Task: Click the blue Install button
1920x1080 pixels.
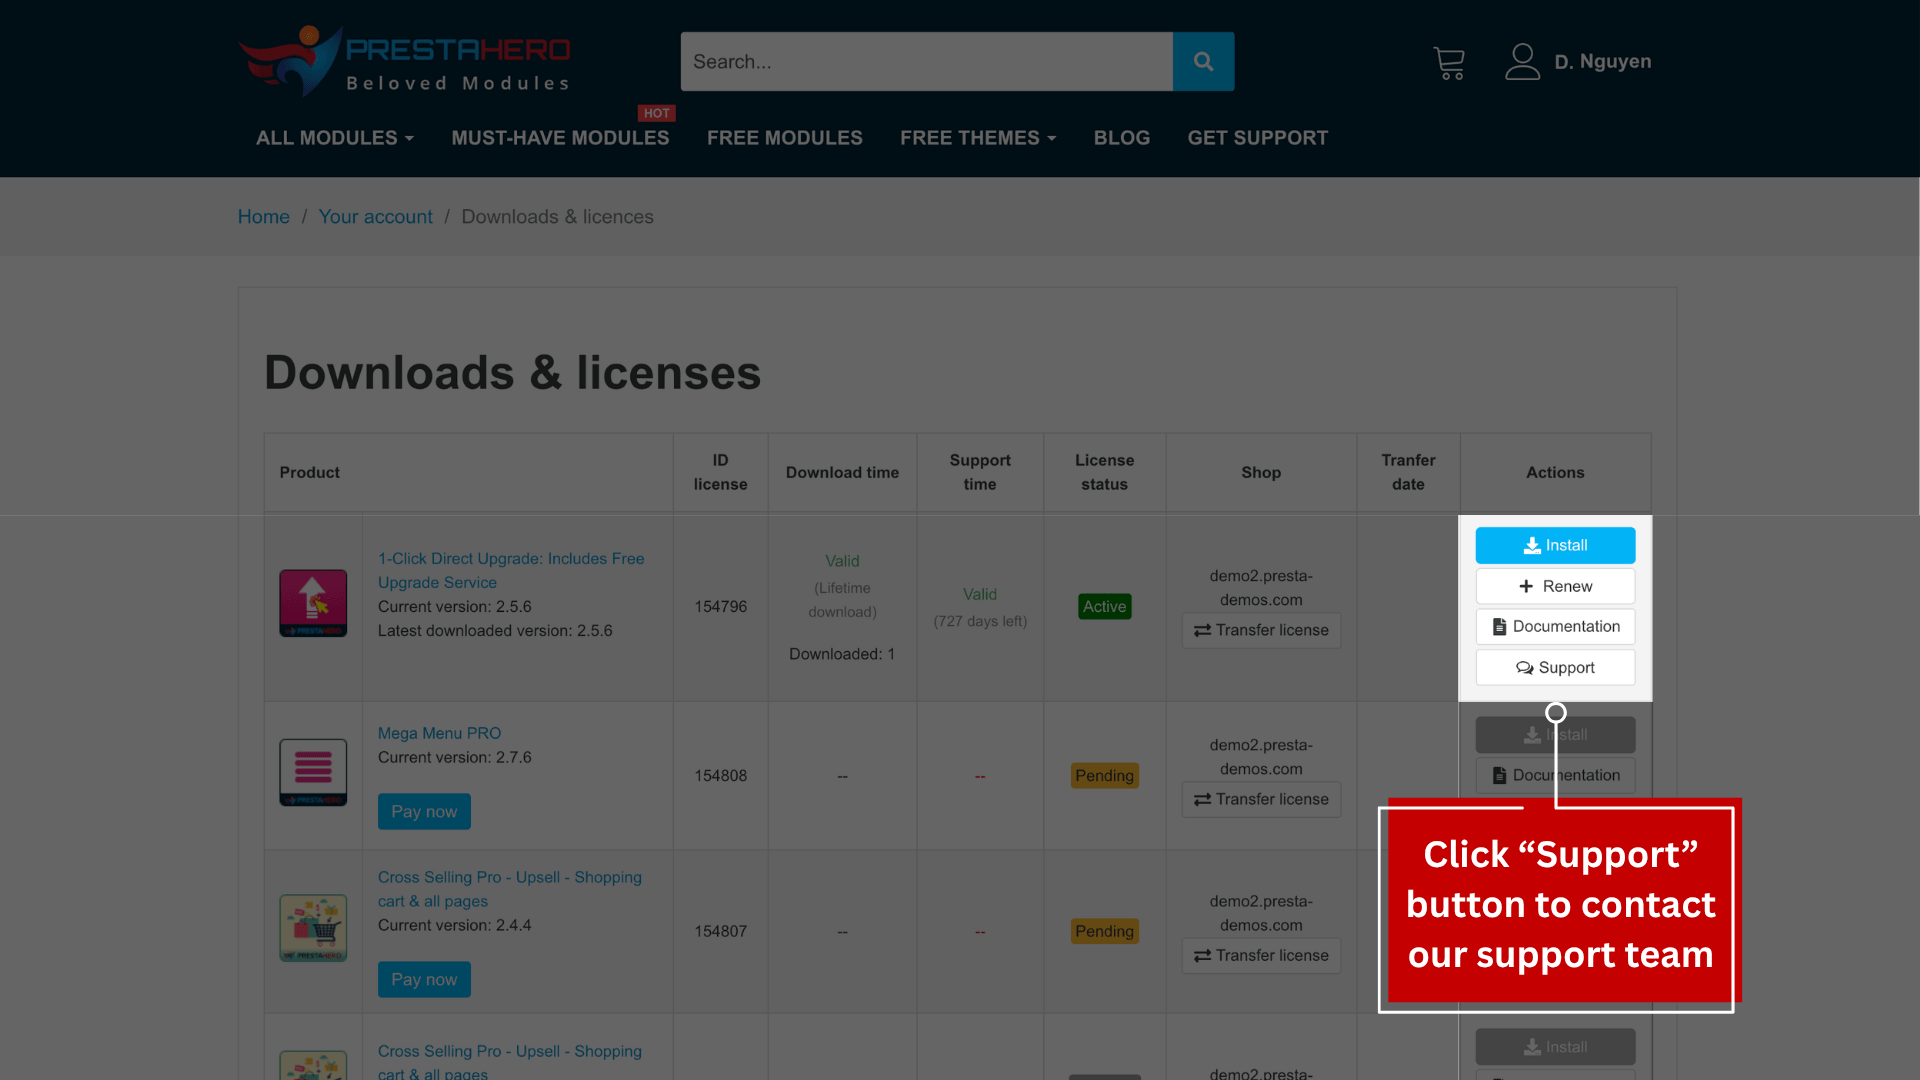Action: 1555,546
